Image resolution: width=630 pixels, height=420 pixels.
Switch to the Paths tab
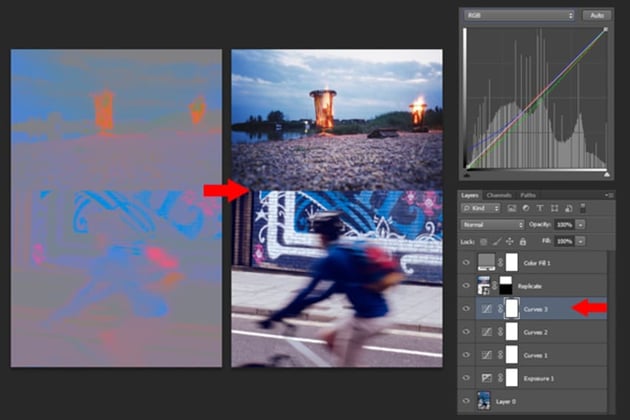(528, 195)
